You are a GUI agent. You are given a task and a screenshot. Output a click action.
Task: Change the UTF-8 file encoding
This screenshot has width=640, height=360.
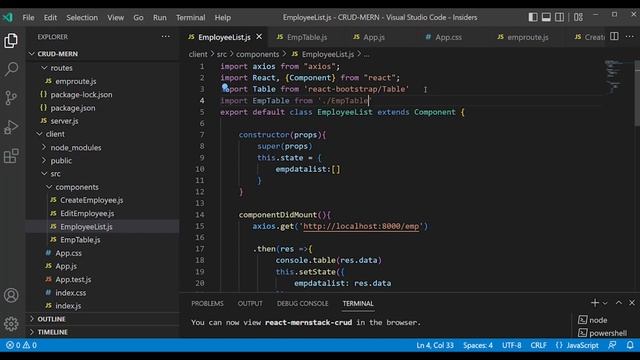coord(511,345)
